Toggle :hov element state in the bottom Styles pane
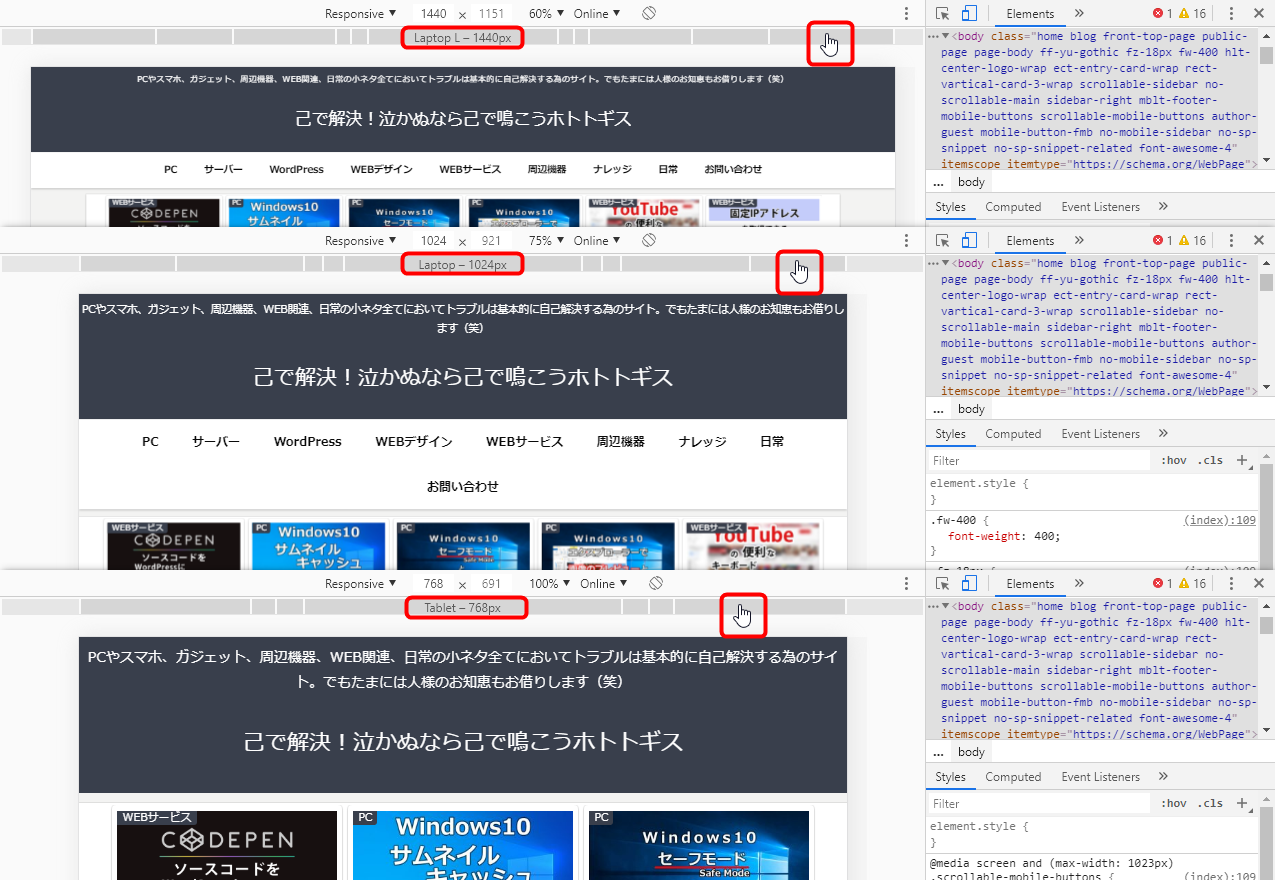This screenshot has height=880, width=1275. [x=1174, y=804]
